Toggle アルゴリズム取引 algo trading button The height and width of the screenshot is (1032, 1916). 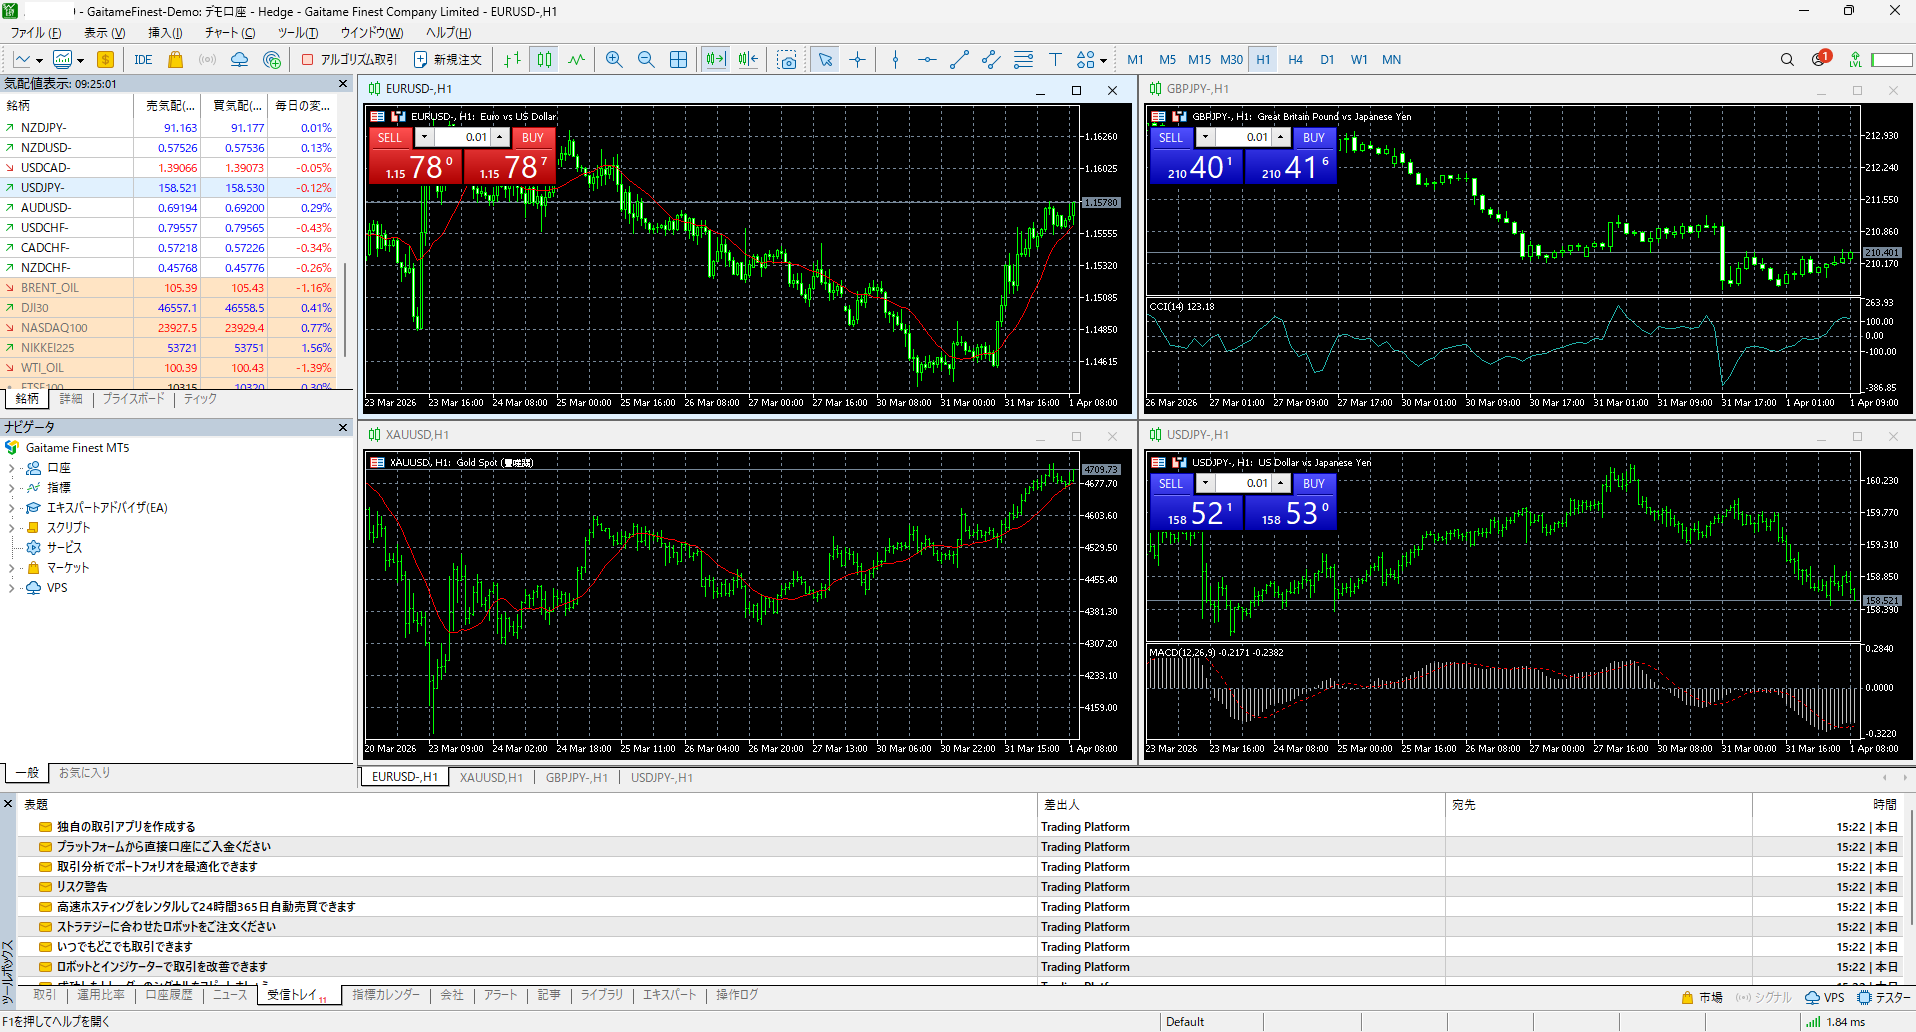[350, 60]
